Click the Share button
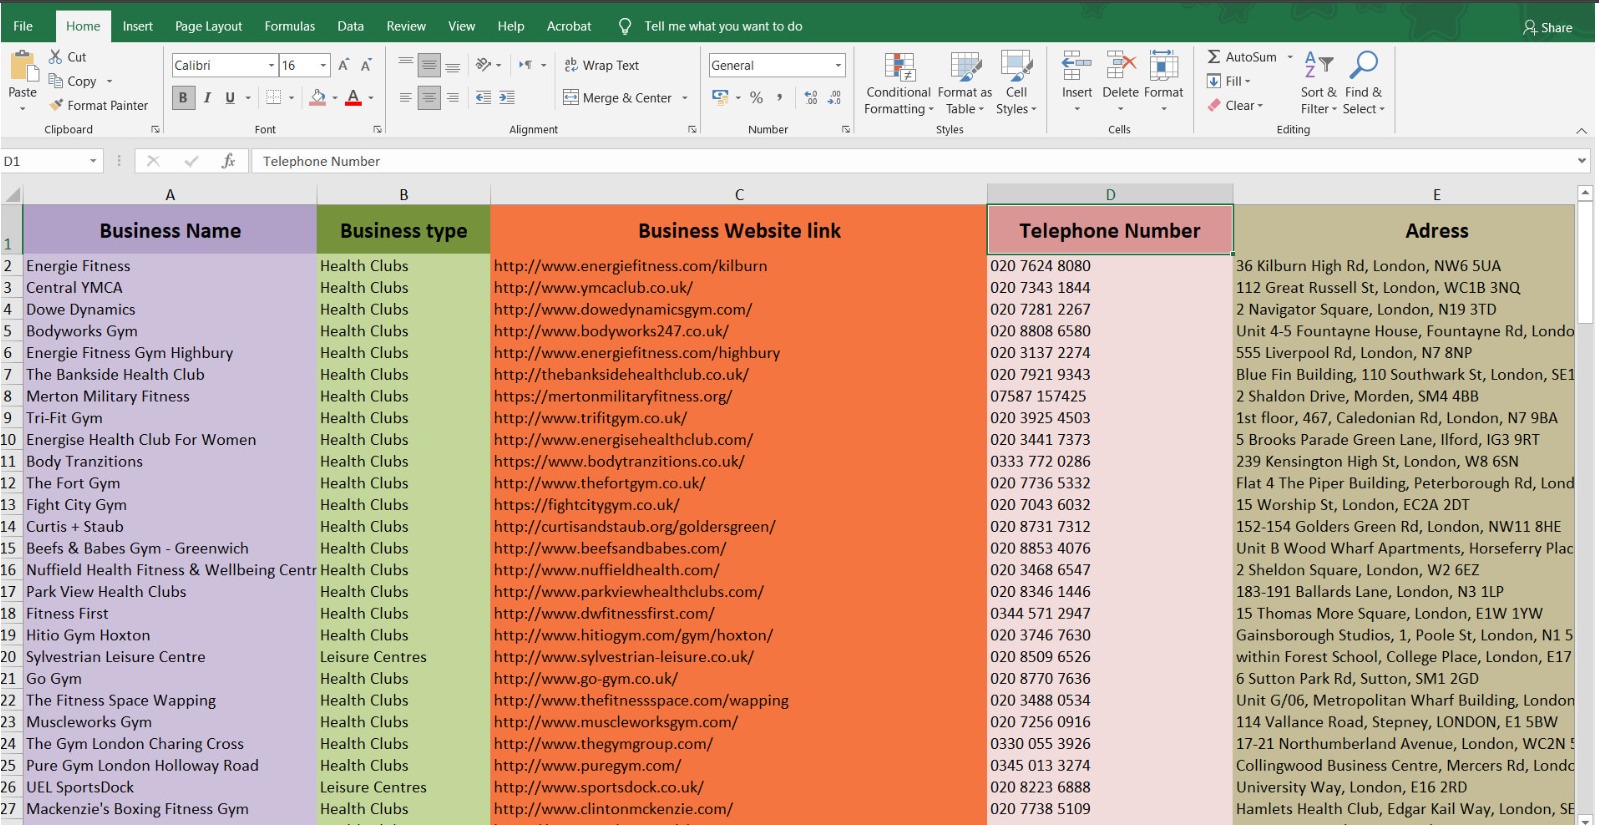 click(x=1547, y=27)
